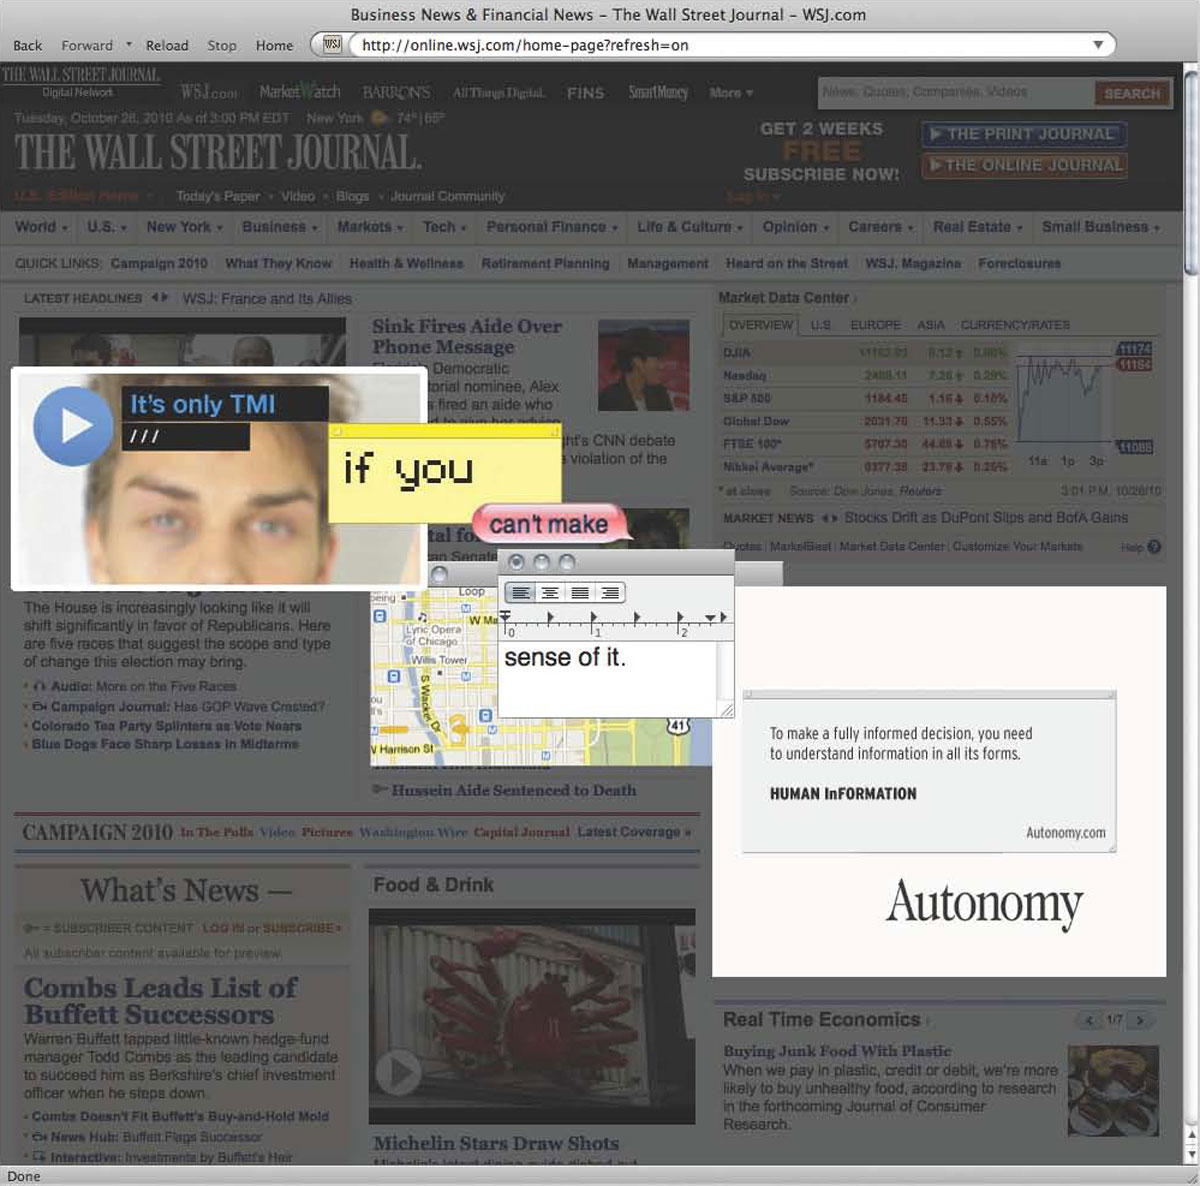The height and width of the screenshot is (1186, 1200).
Task: Open the Forward history dropdown arrow
Action: pos(129,44)
